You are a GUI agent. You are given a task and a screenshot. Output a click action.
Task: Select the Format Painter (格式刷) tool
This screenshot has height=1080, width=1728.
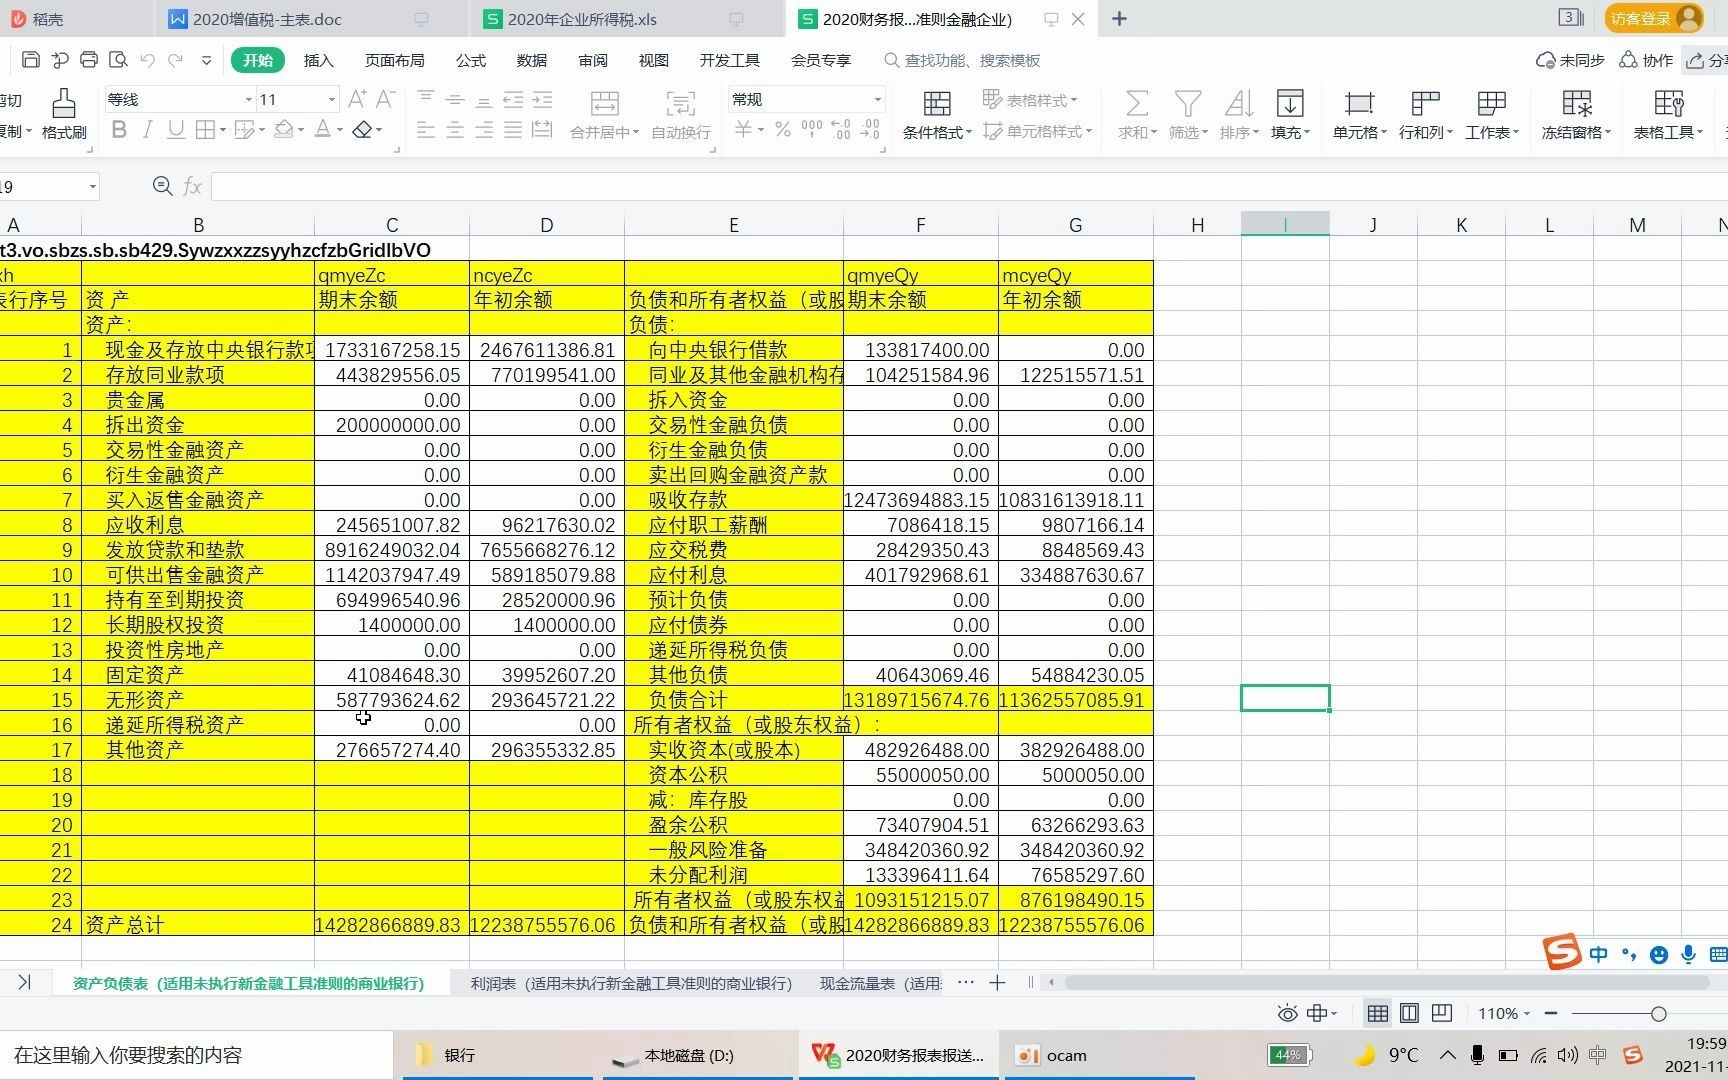click(64, 114)
